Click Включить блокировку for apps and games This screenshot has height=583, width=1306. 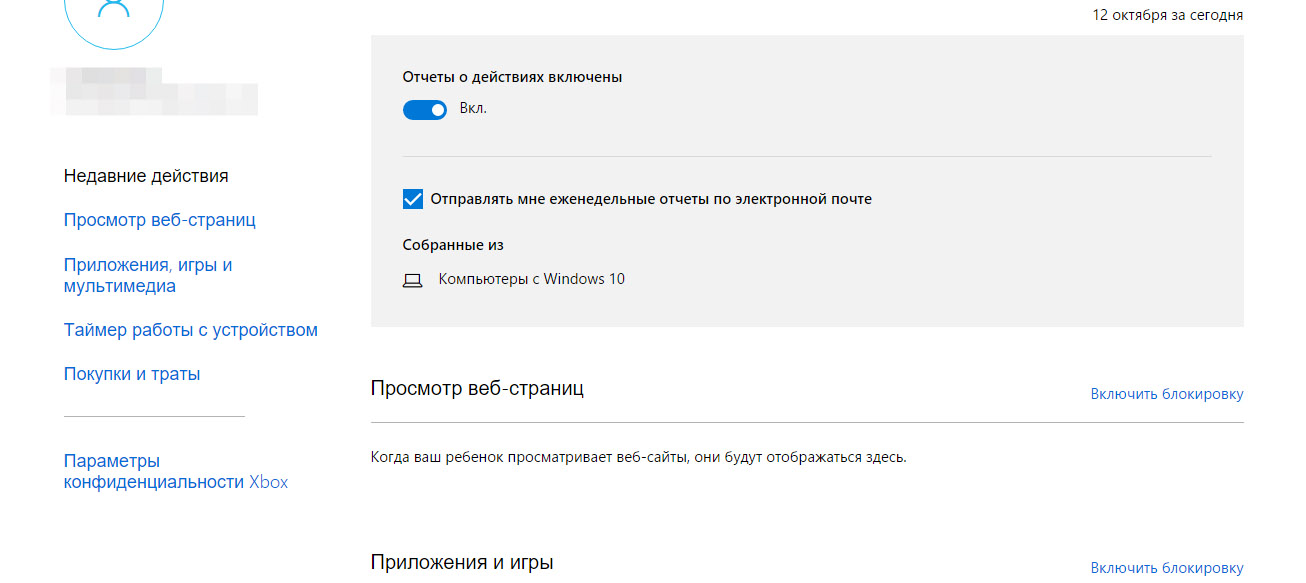(x=1167, y=568)
